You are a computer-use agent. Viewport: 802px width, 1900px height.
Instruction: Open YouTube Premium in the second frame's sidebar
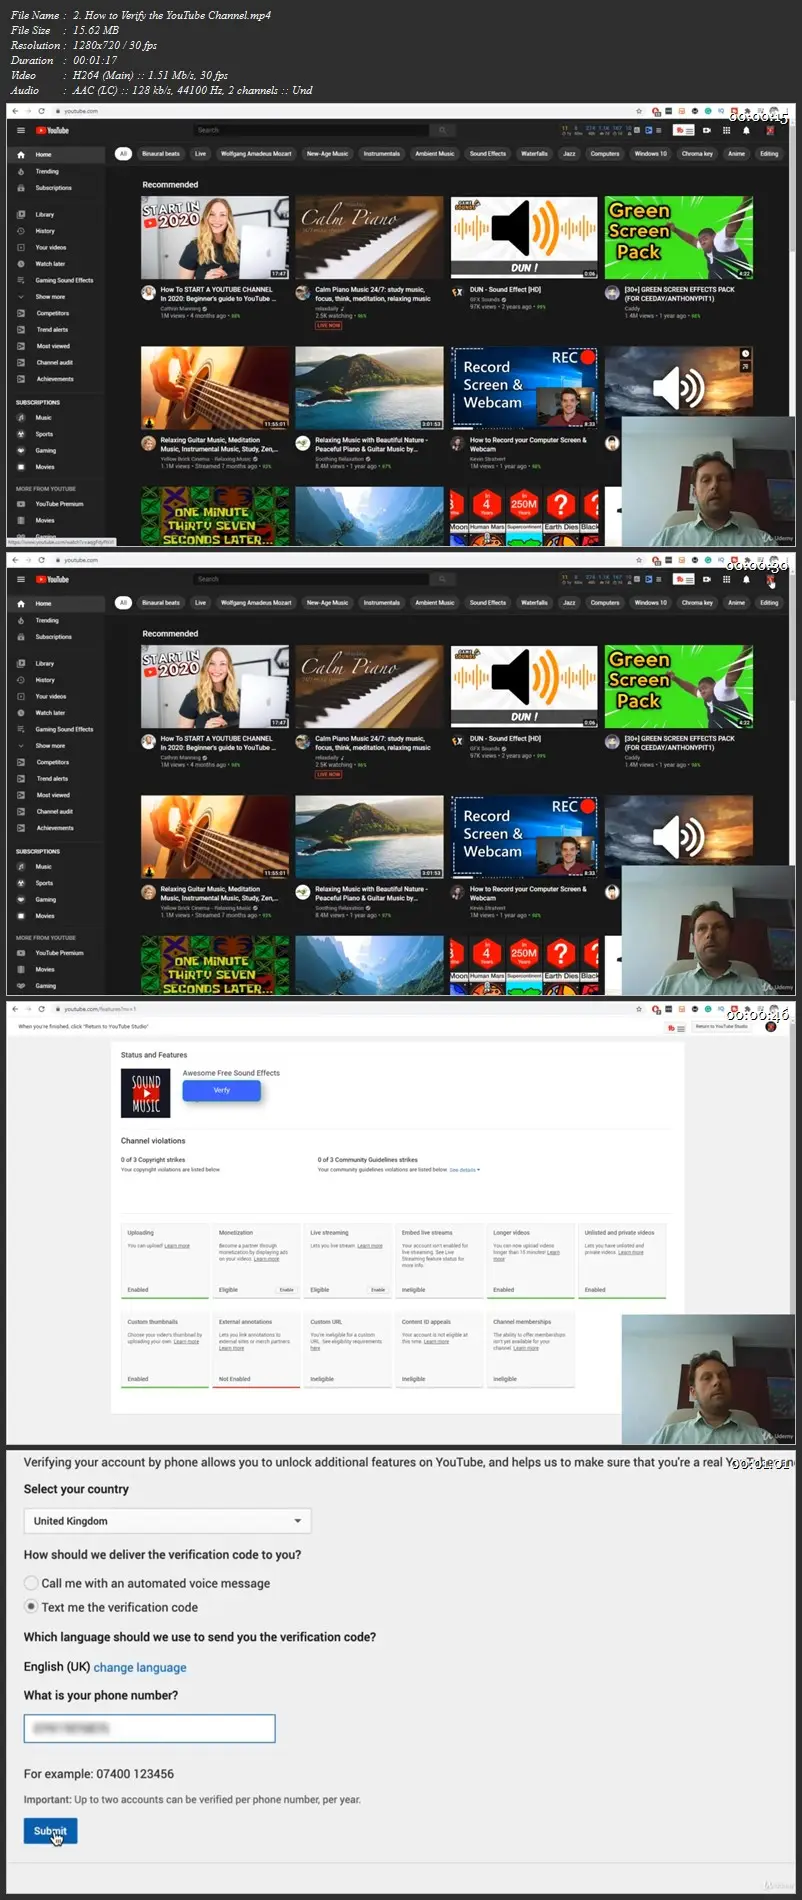click(59, 953)
